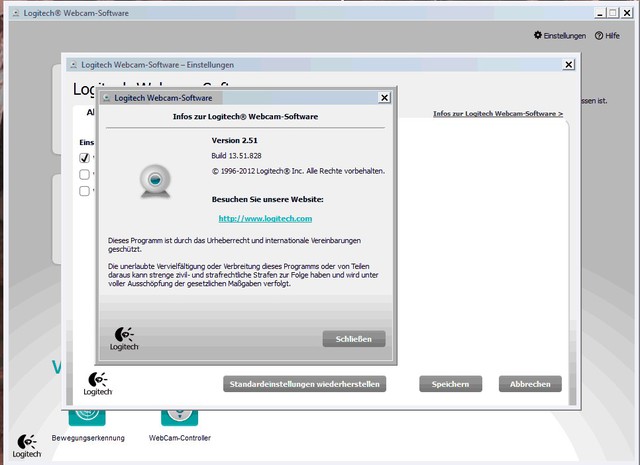This screenshot has width=640, height=465.
Task: Click the webcam image in about dialog
Action: 155,181
